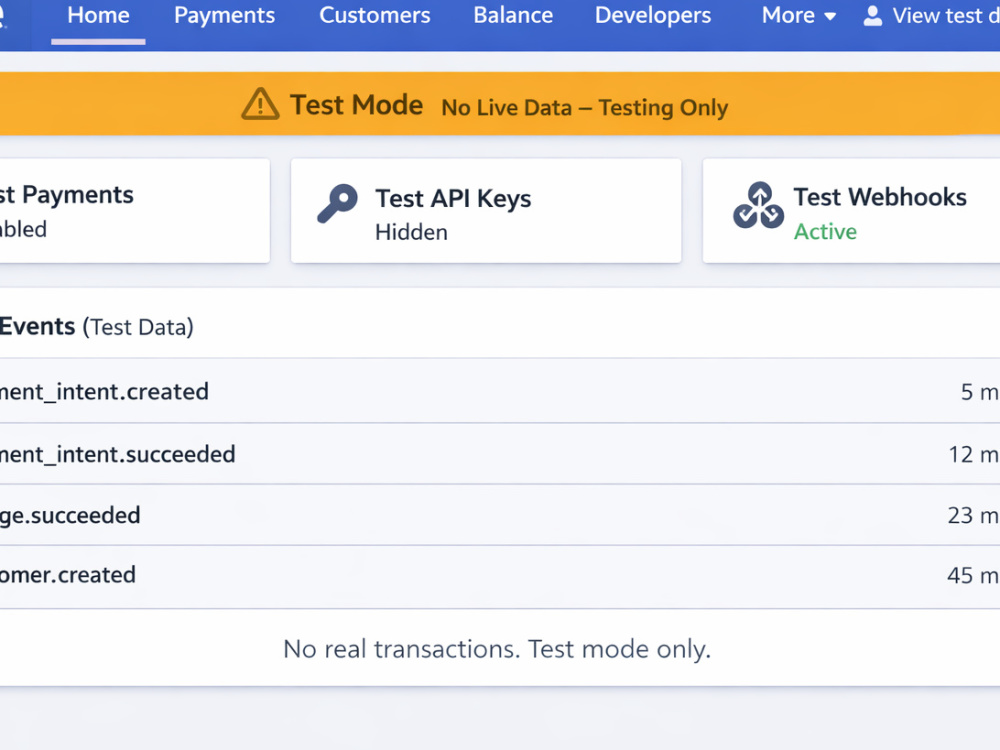Open the payment_intent.succeeded event row
The width and height of the screenshot is (1000, 750).
coord(500,453)
